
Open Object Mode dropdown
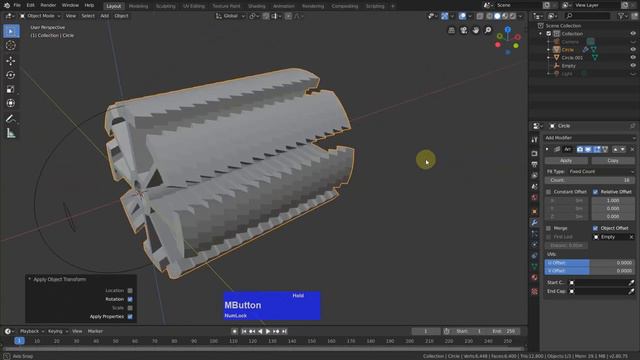[40, 16]
